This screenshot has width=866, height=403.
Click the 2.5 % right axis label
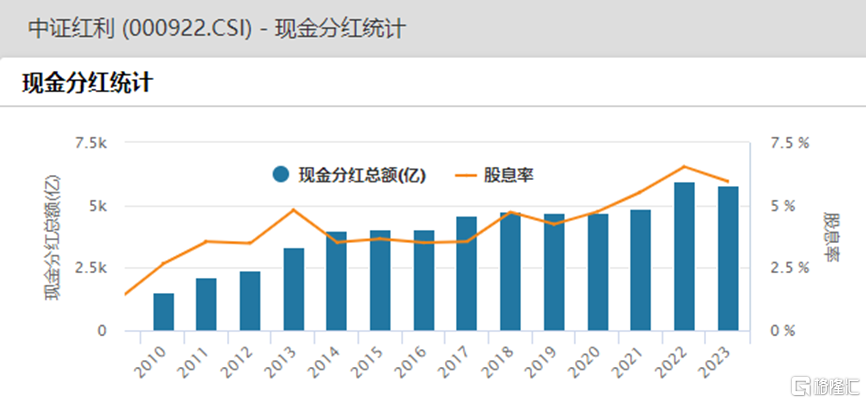(789, 268)
